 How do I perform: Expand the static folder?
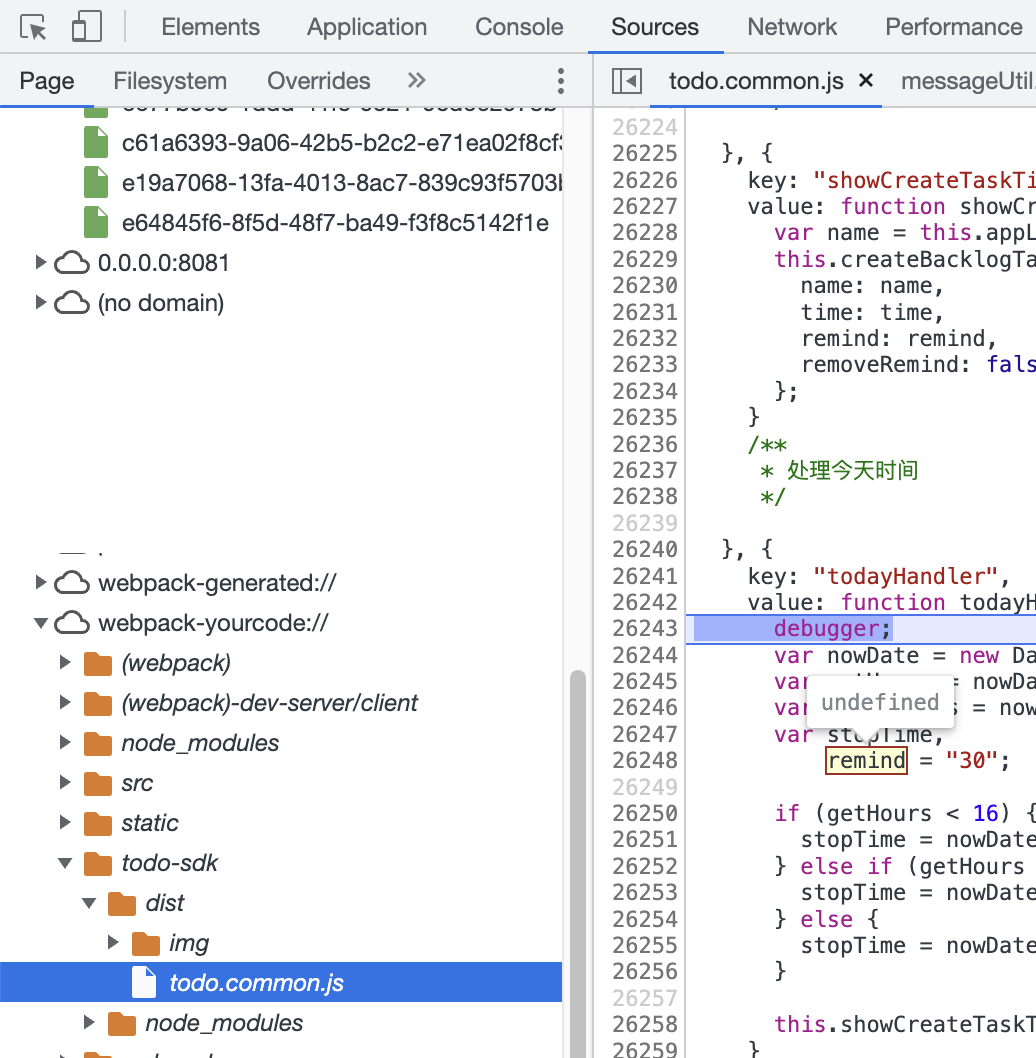tap(65, 823)
